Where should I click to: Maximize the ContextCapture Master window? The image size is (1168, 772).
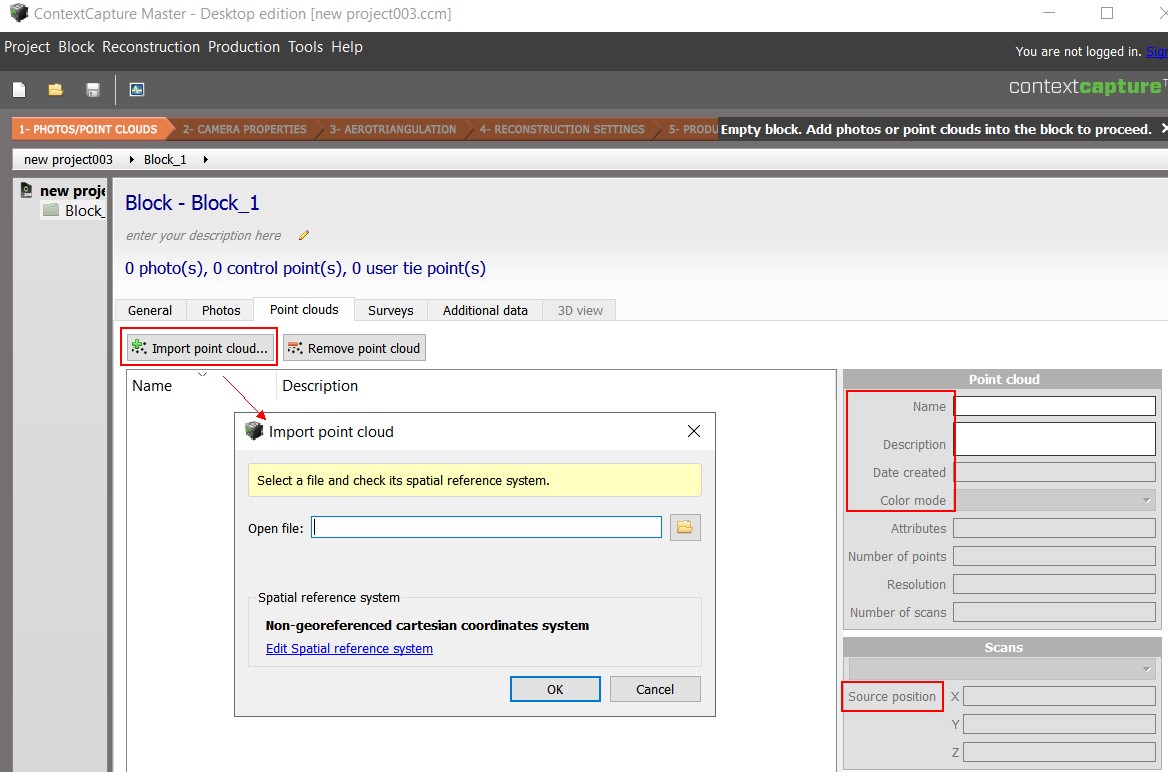[1107, 13]
